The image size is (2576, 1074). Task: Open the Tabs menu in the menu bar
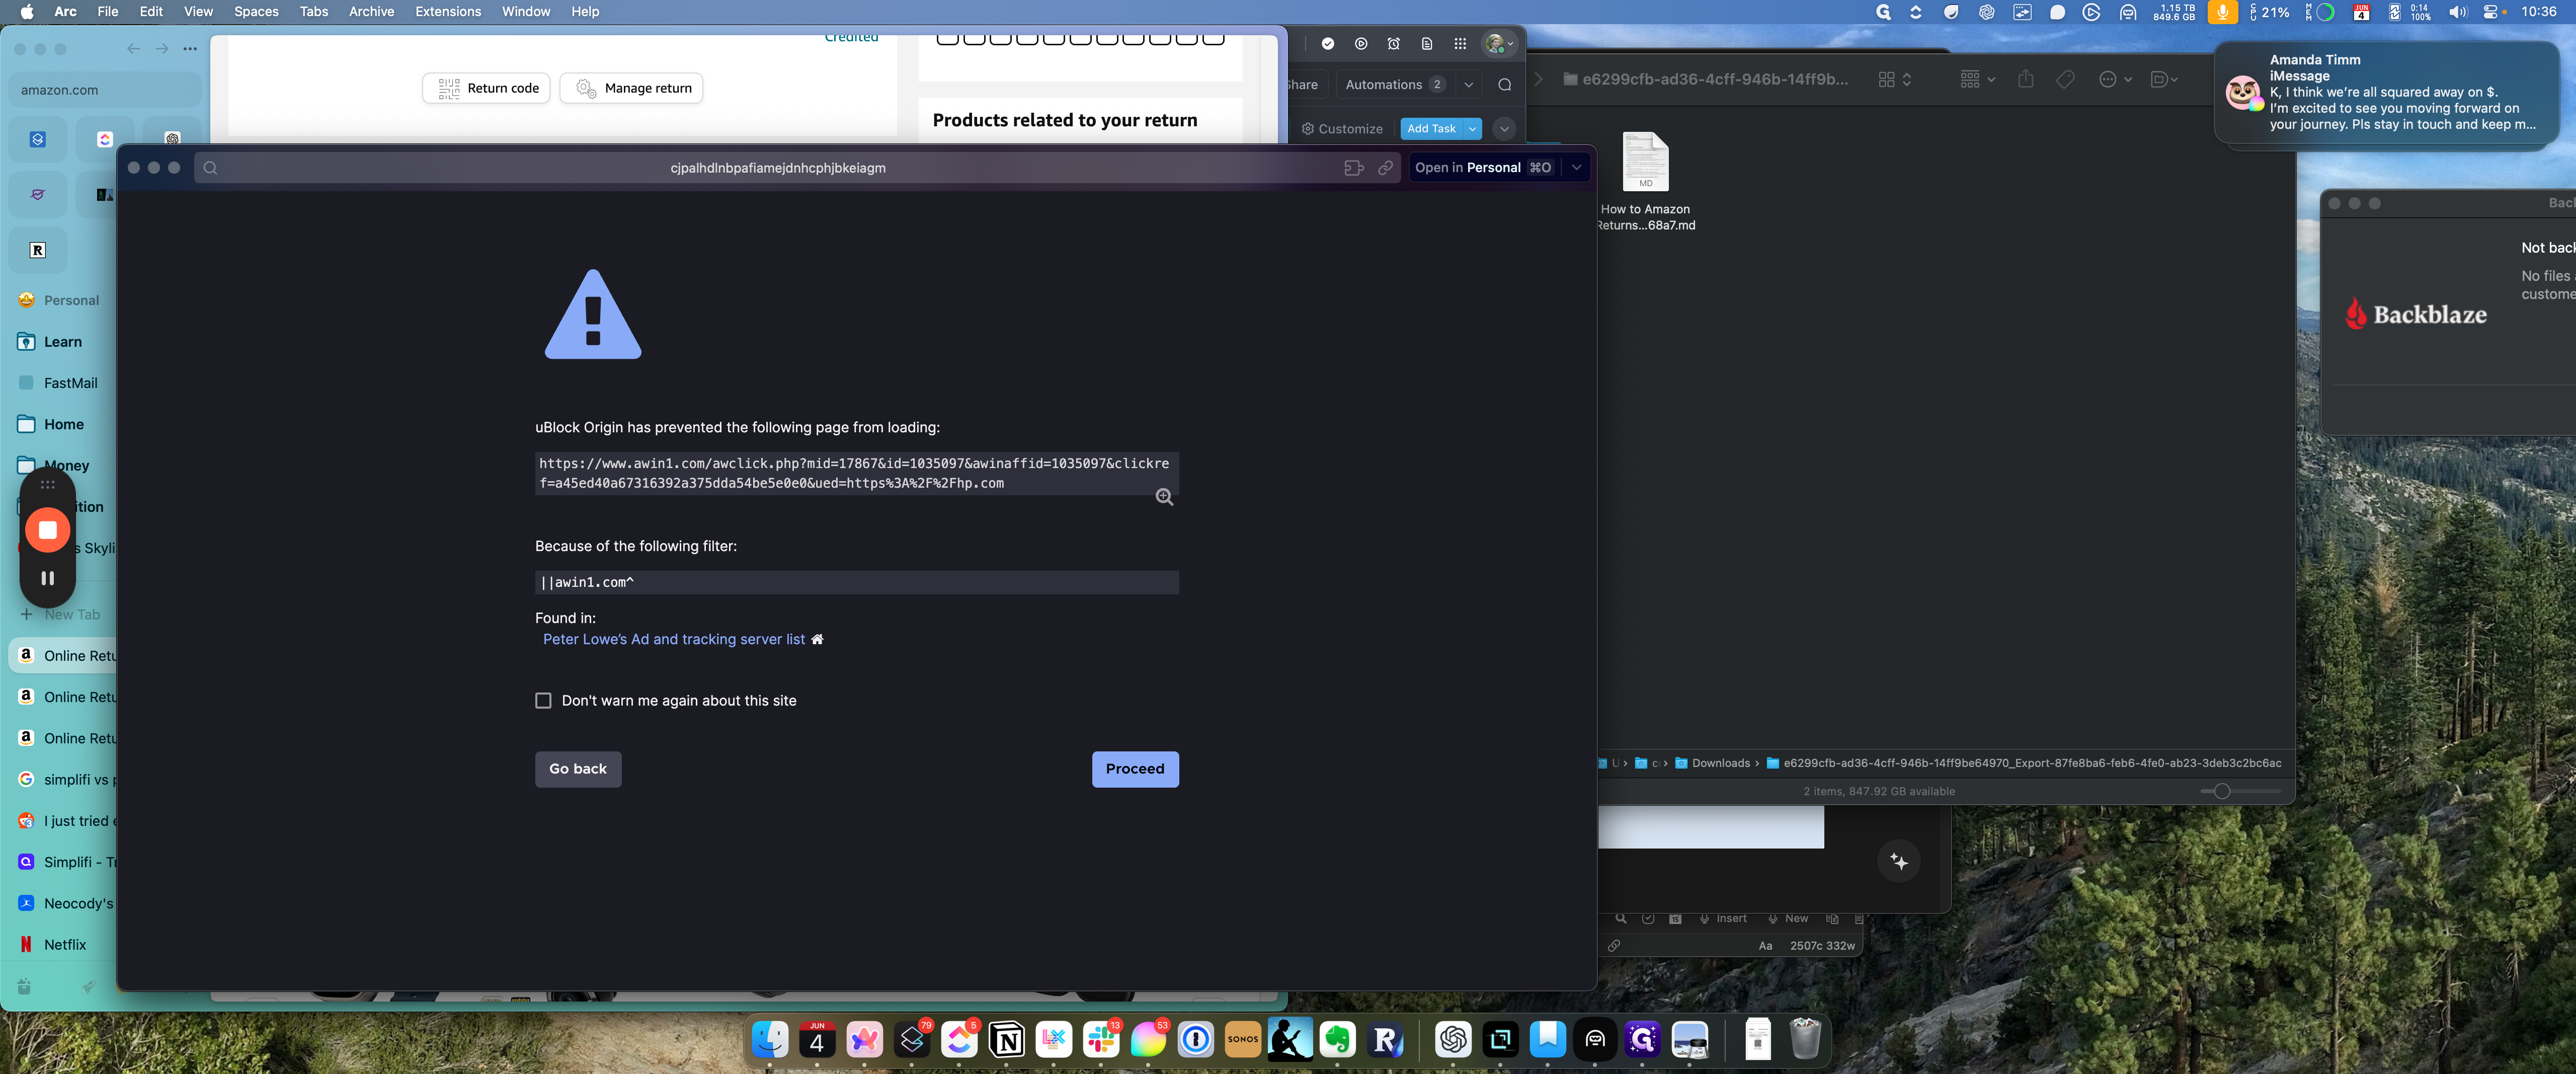click(x=314, y=12)
